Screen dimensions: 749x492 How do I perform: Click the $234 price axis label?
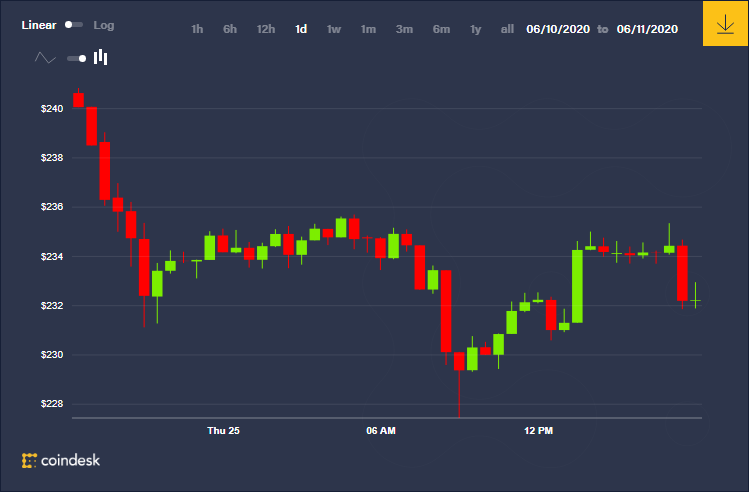point(52,257)
